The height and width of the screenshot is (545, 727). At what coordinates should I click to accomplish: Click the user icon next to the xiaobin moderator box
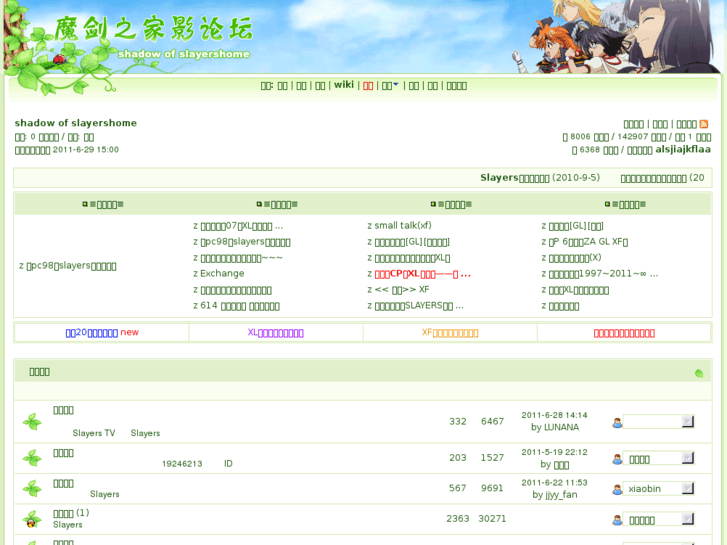pyautogui.click(x=617, y=489)
